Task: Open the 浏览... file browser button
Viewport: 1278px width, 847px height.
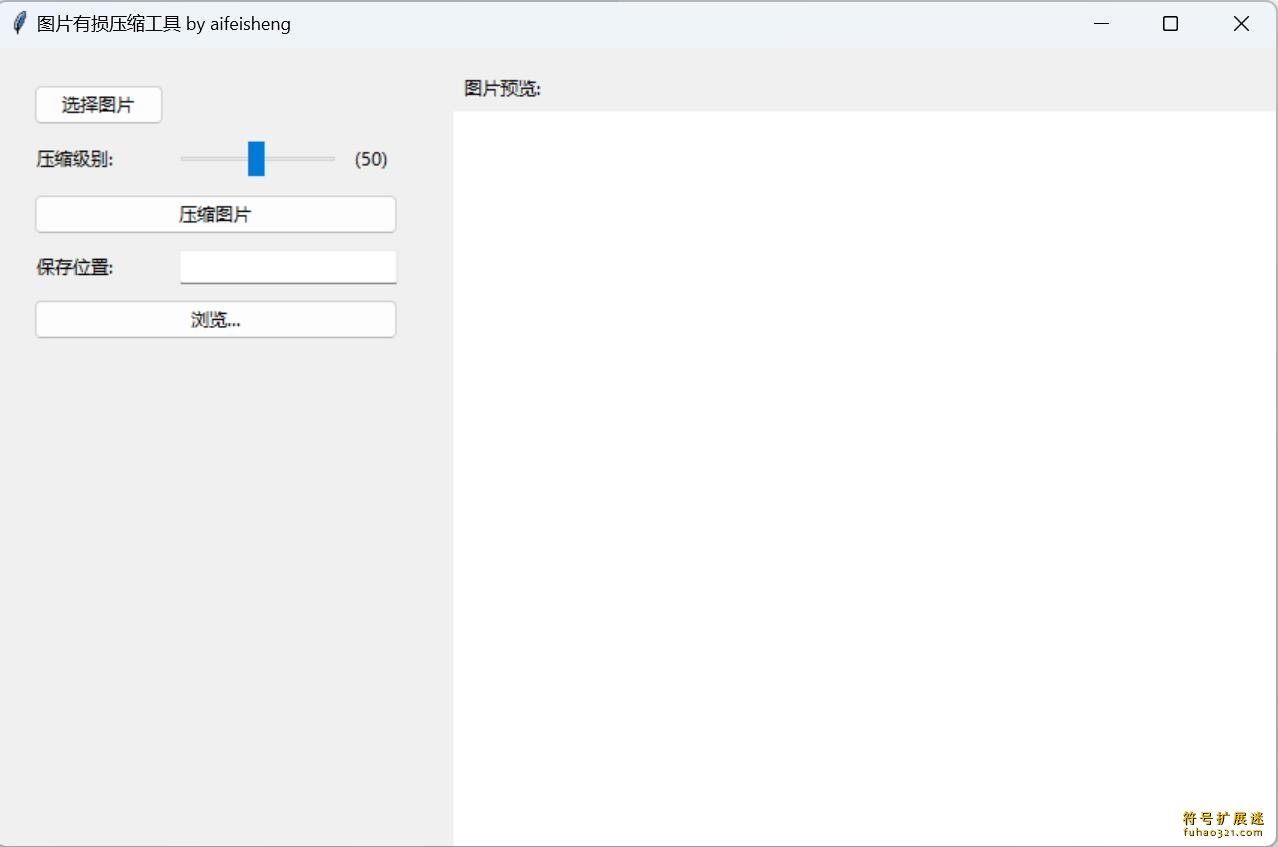Action: [215, 320]
